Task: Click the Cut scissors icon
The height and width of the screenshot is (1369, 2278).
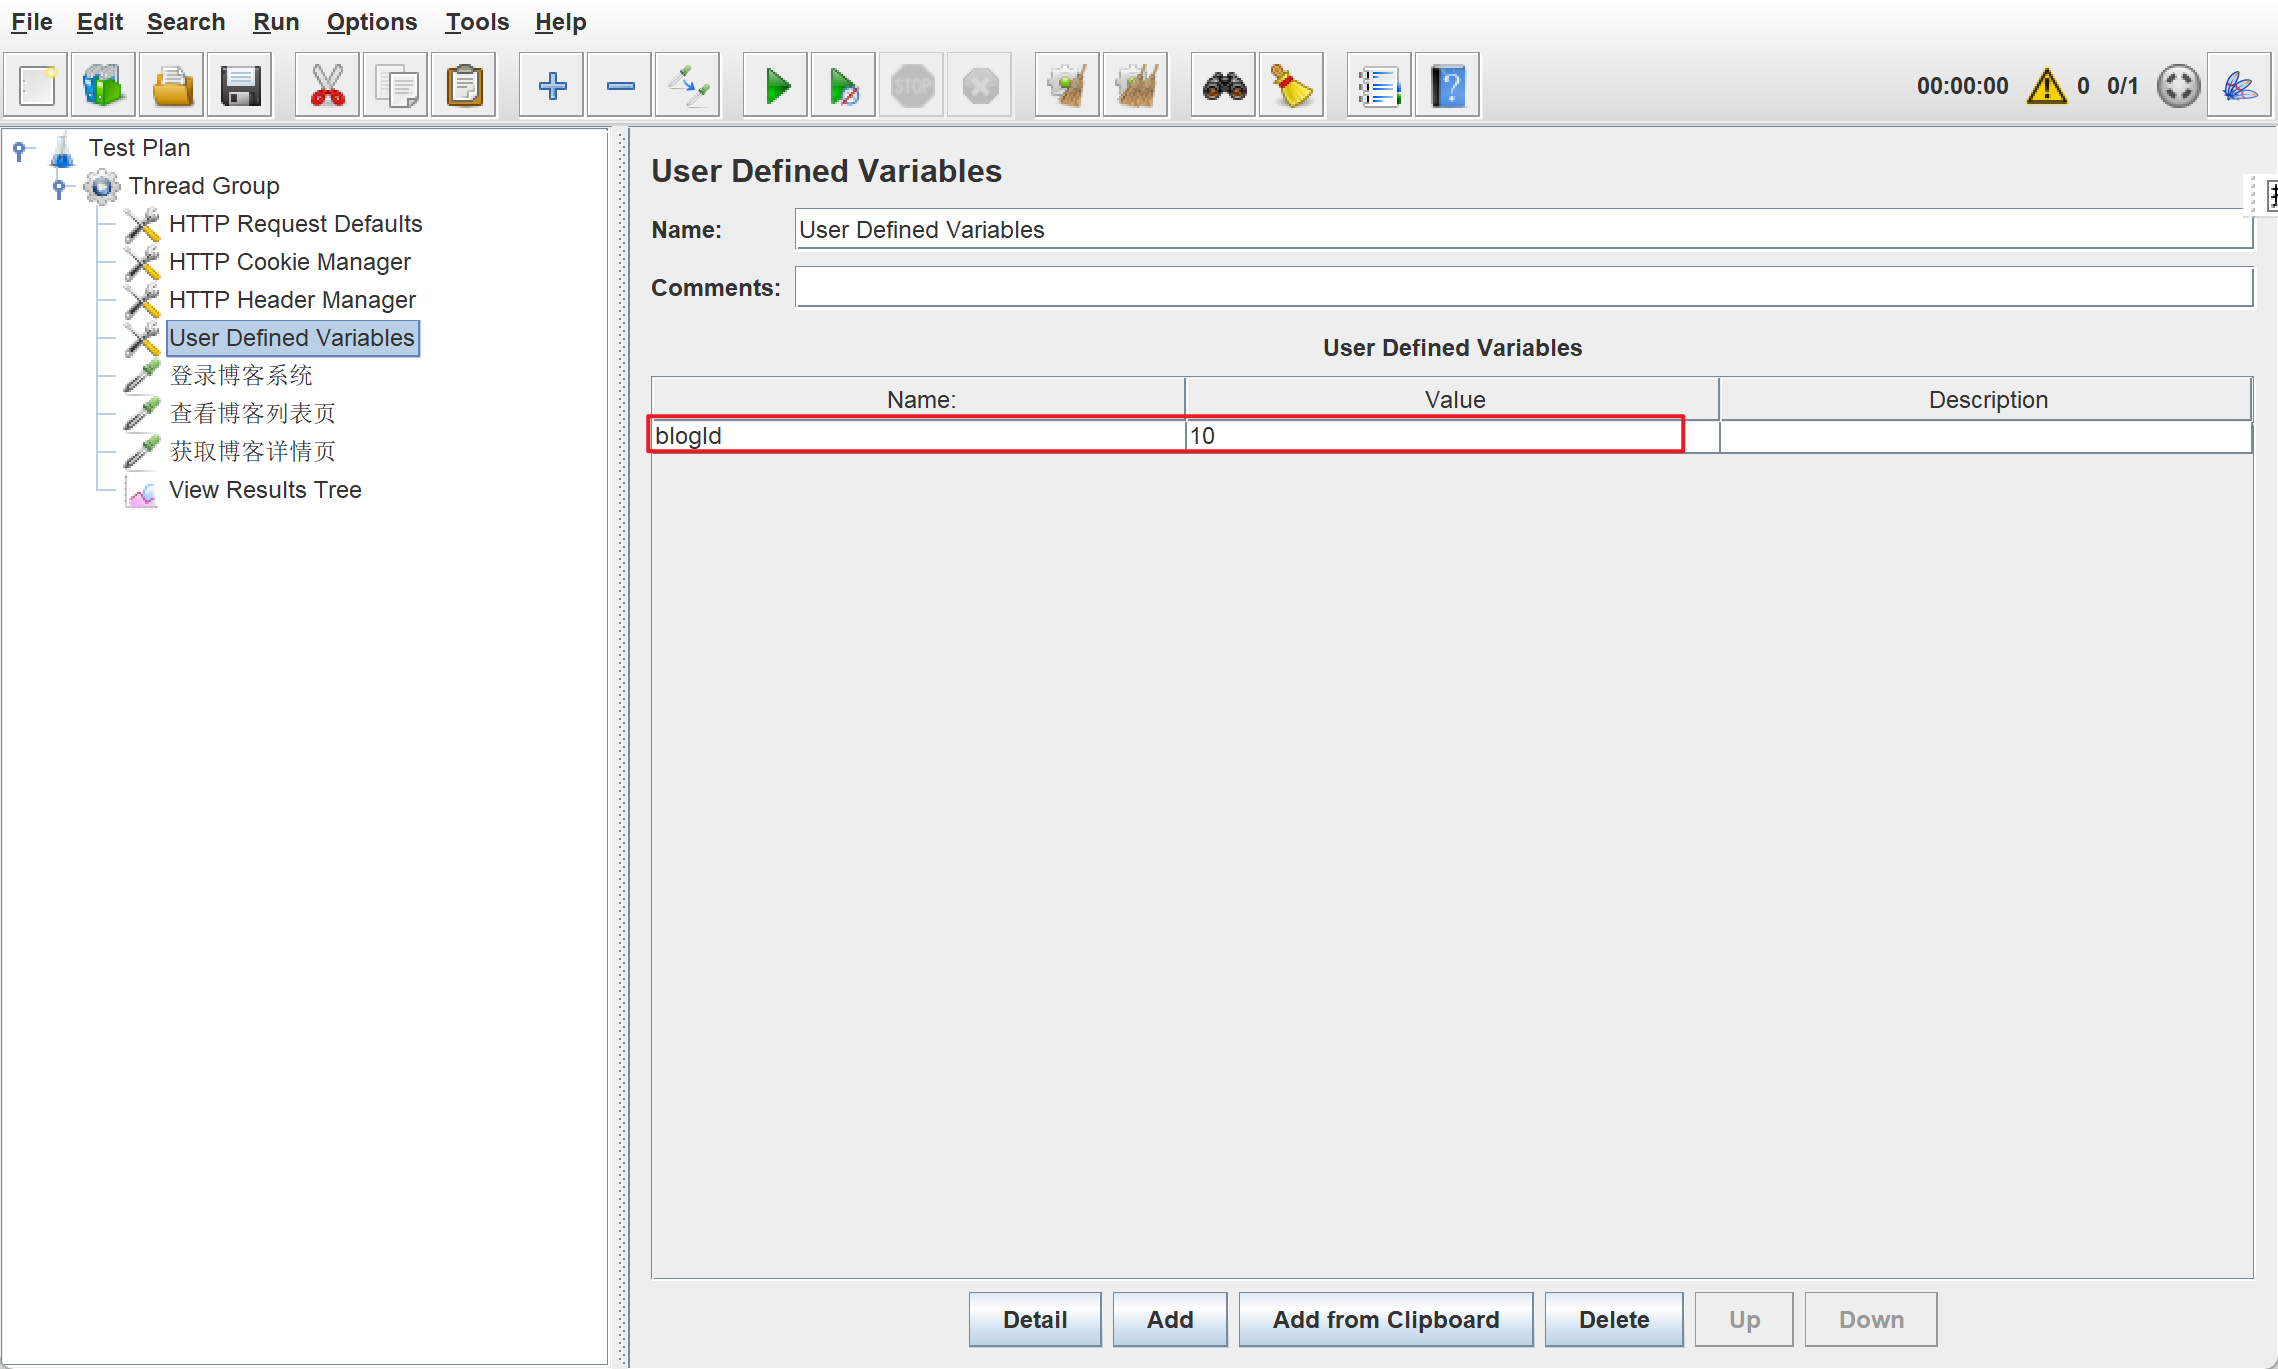Action: (x=327, y=86)
